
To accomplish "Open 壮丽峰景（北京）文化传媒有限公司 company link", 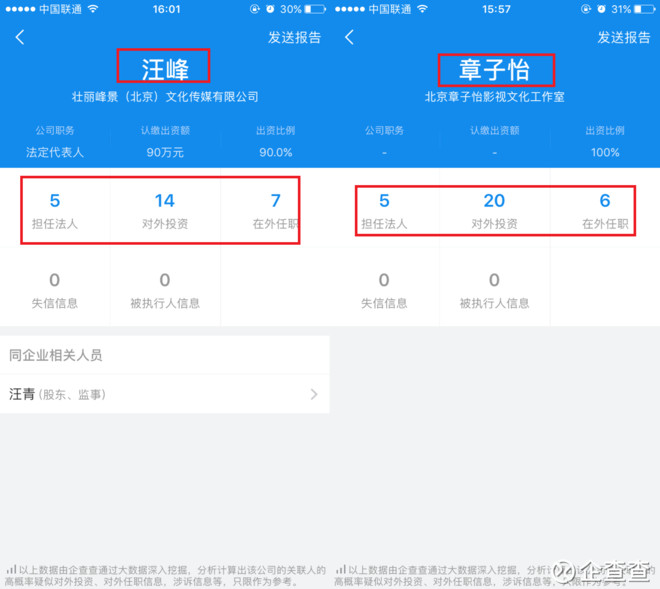I will [165, 97].
